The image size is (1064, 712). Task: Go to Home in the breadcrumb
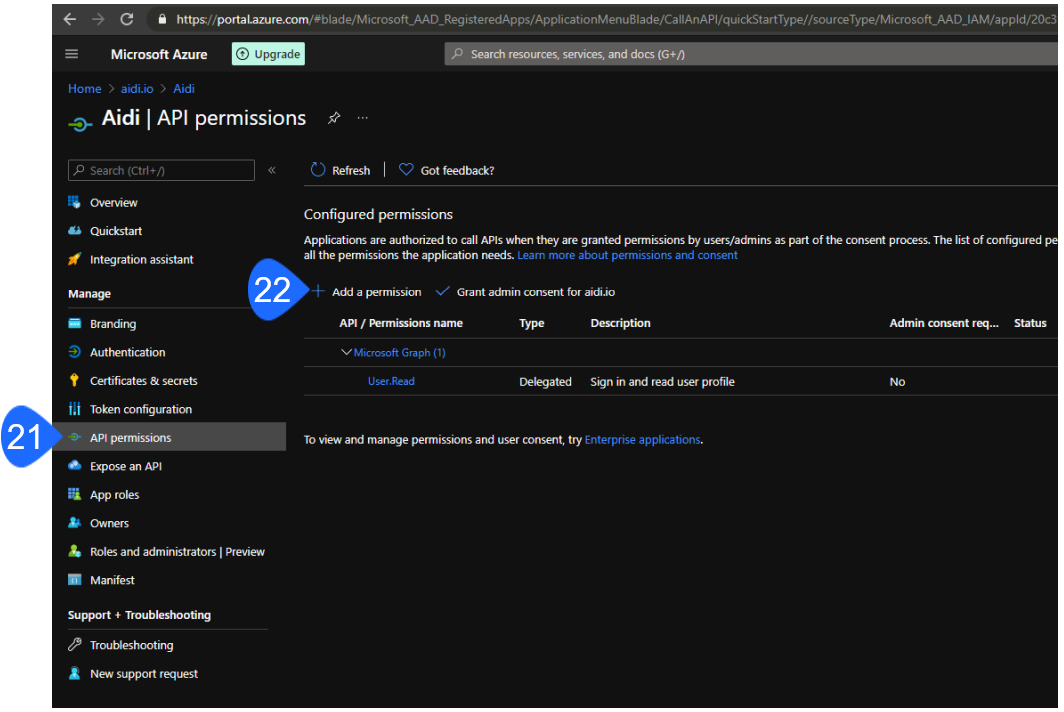click(x=84, y=88)
